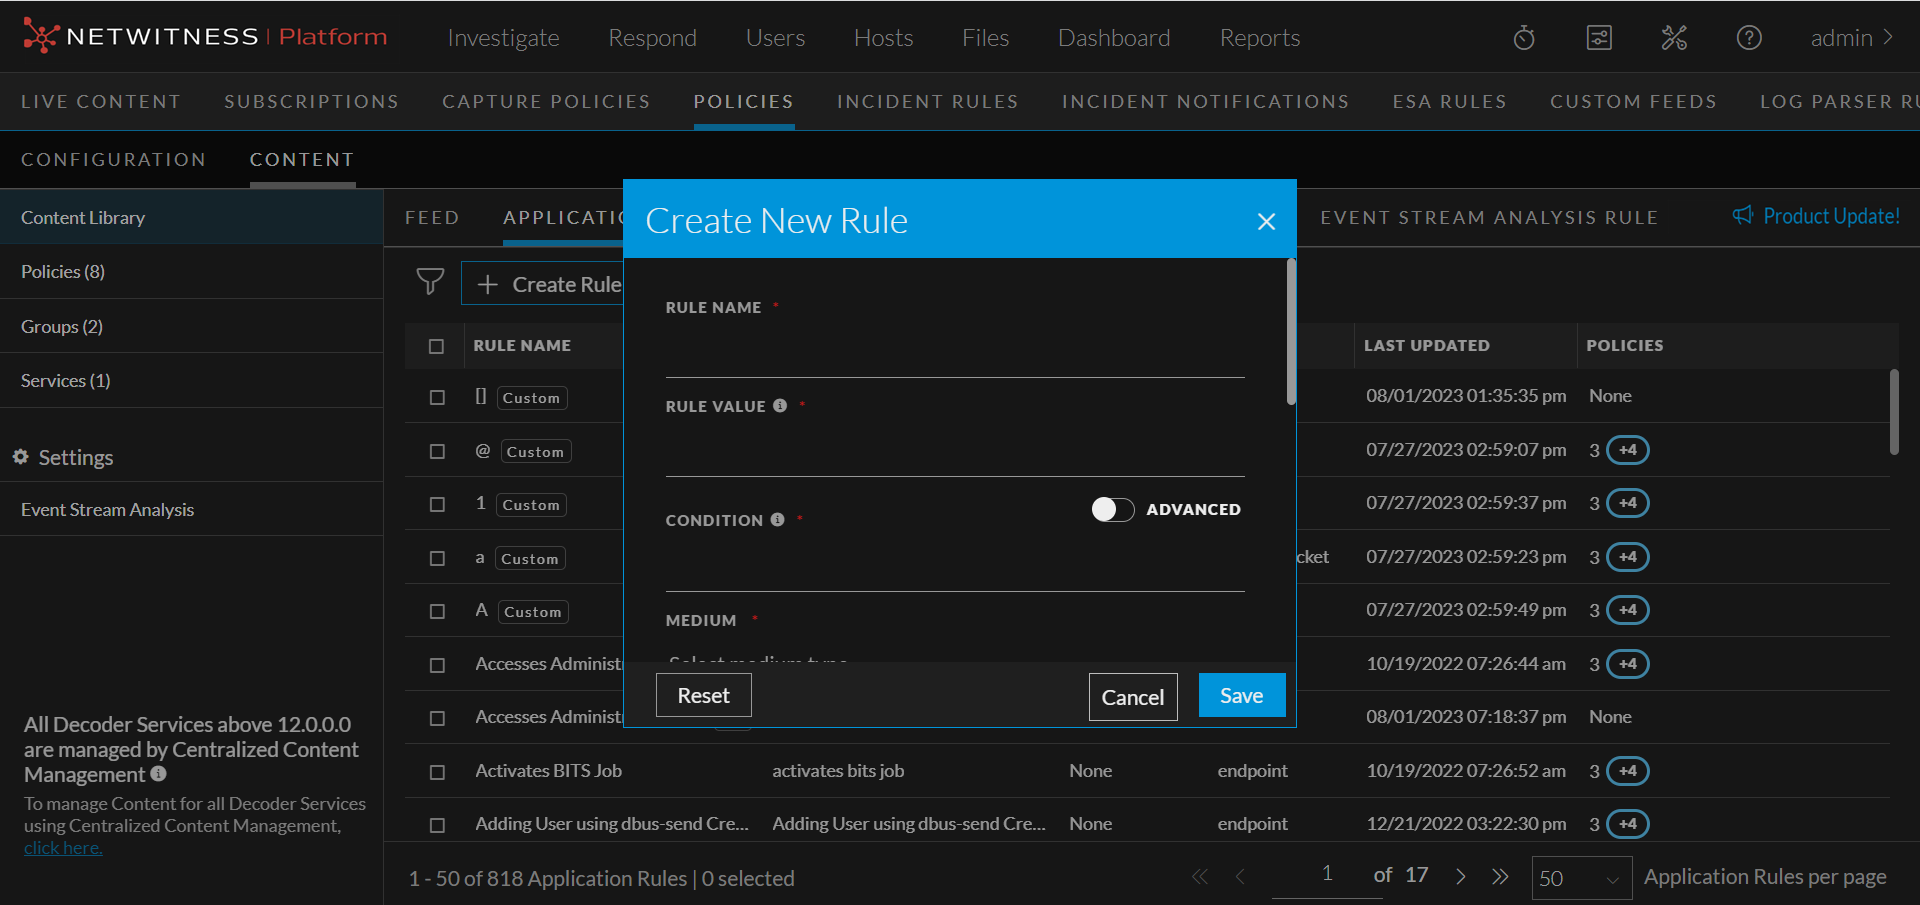Viewport: 1920px width, 905px height.
Task: Expand the +4 policies badge in second row
Action: point(1627,450)
